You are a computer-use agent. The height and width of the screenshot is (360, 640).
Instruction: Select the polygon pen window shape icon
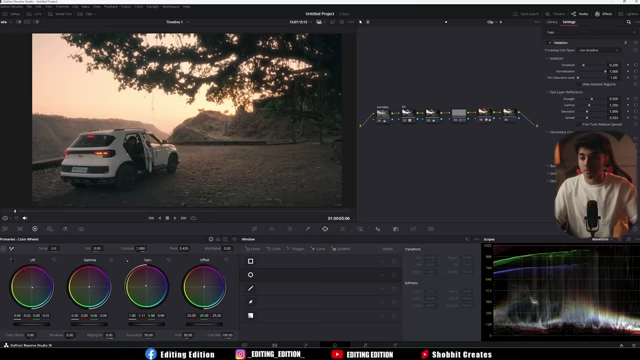(x=251, y=288)
